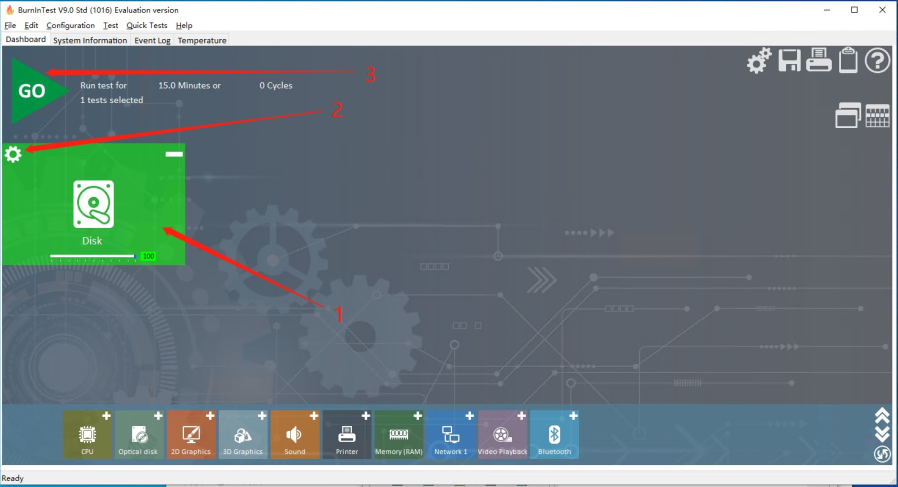Click plus on Network 1 tile
The height and width of the screenshot is (487, 898).
coord(470,416)
